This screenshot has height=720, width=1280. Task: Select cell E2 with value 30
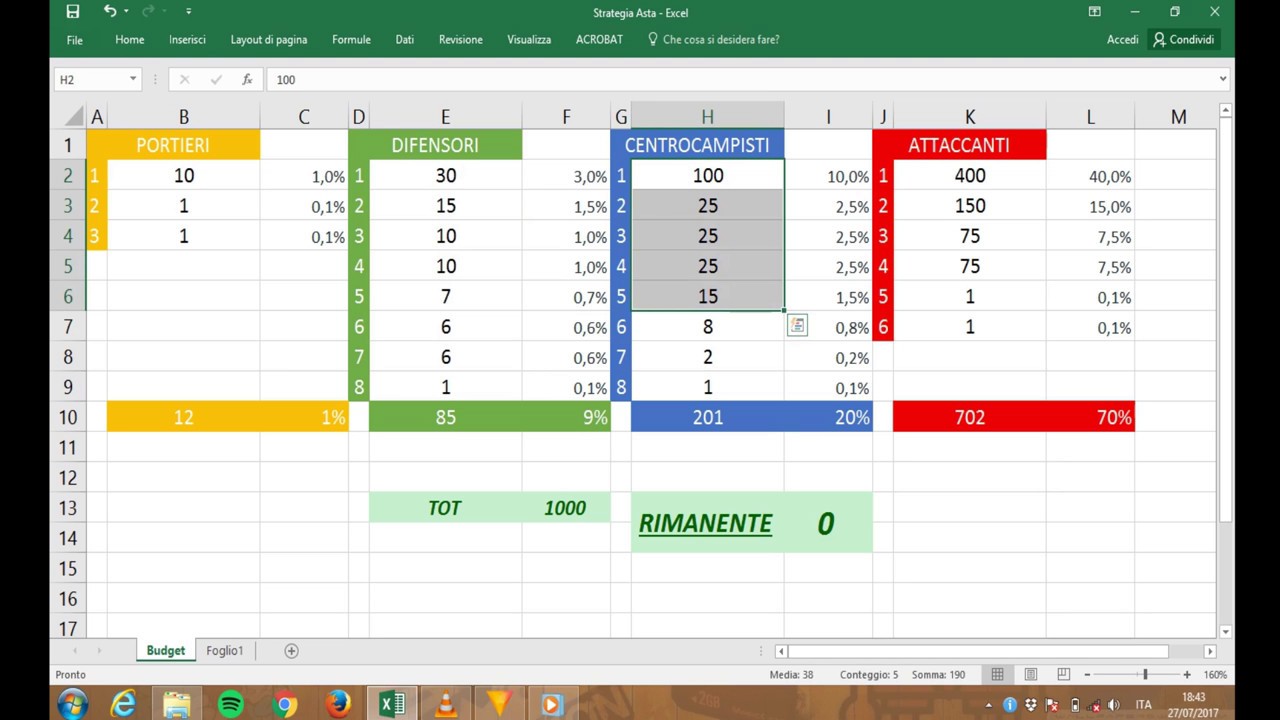[445, 175]
